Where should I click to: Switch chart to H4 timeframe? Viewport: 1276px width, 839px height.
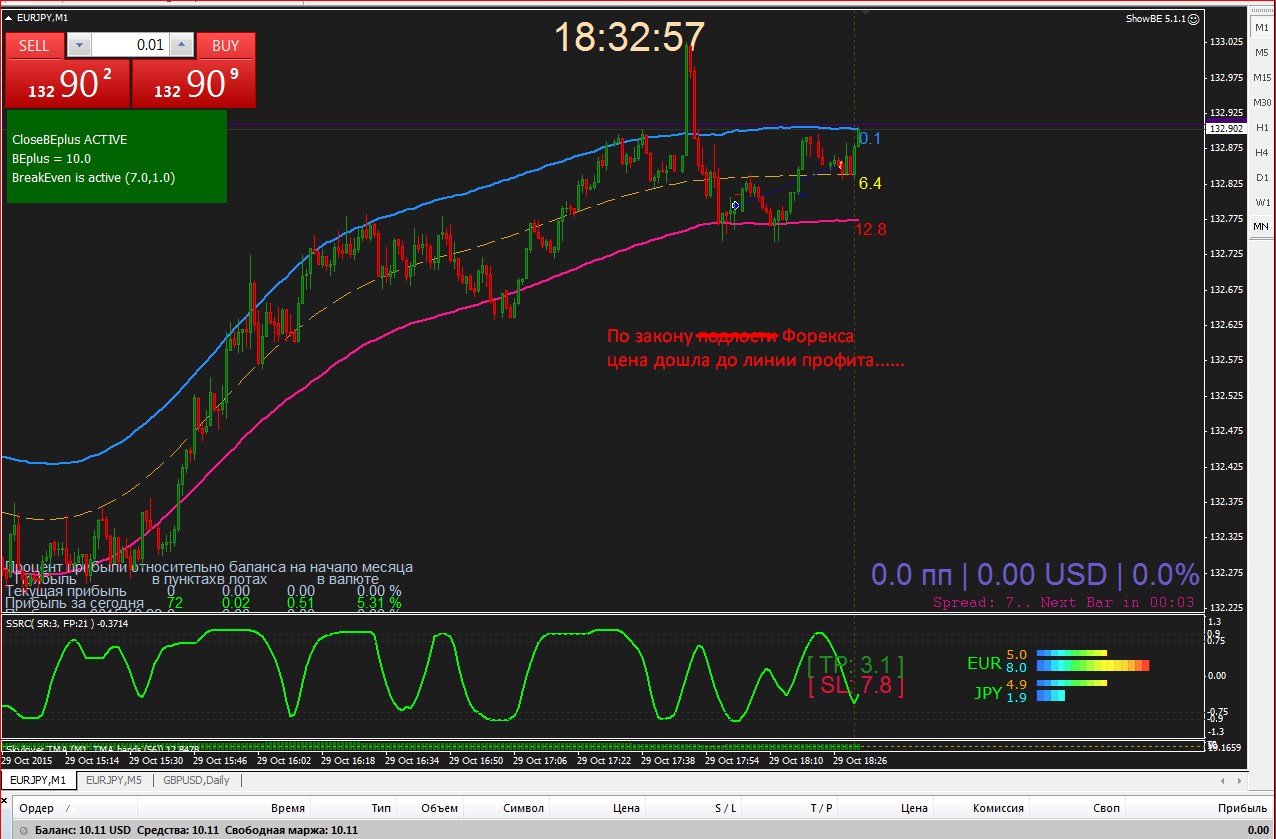pos(1262,153)
